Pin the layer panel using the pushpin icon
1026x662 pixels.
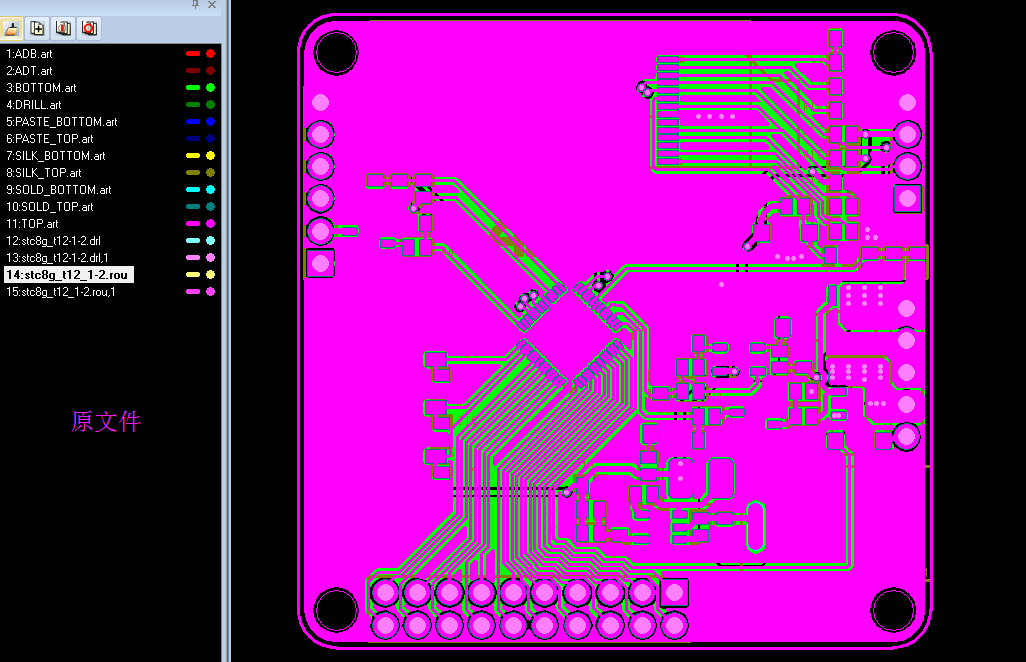195,5
